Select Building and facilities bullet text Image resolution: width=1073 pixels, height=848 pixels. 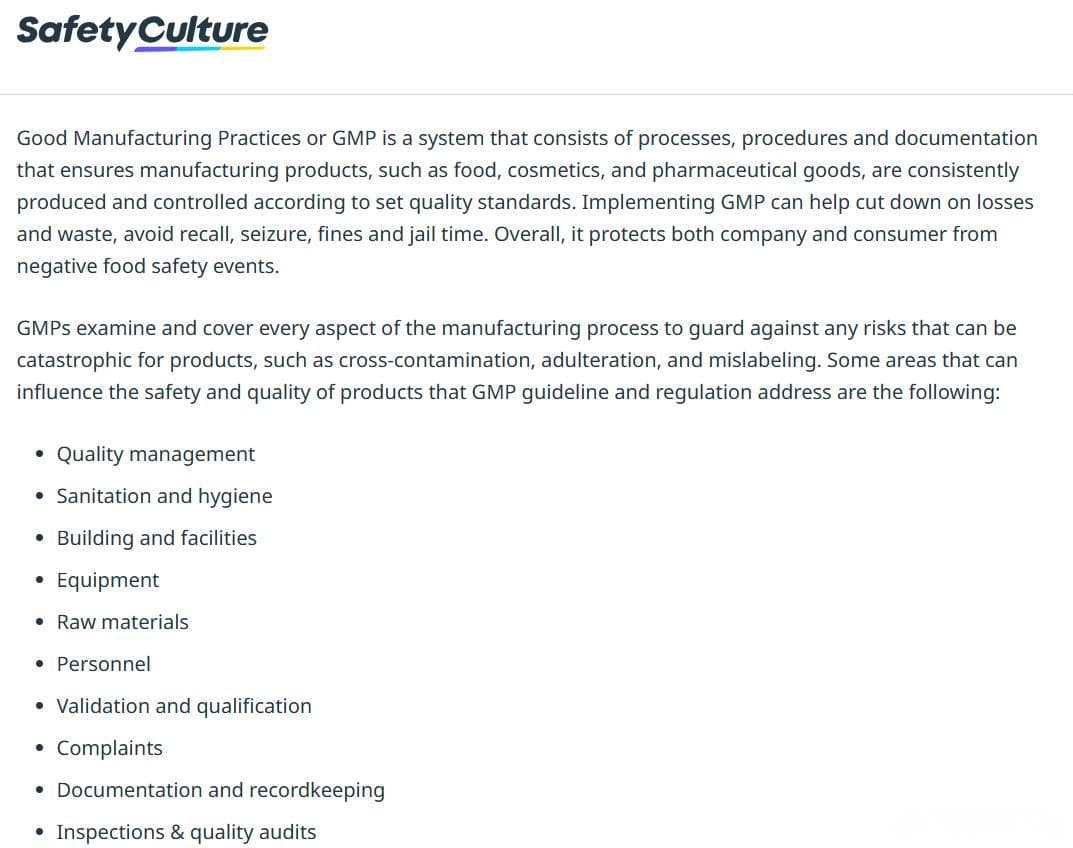(157, 538)
